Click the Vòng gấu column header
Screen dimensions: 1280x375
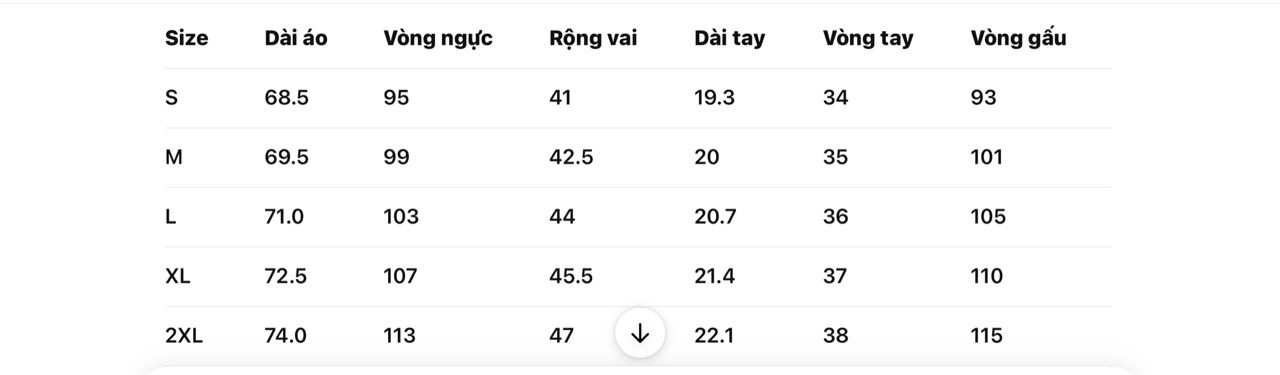(x=1018, y=39)
